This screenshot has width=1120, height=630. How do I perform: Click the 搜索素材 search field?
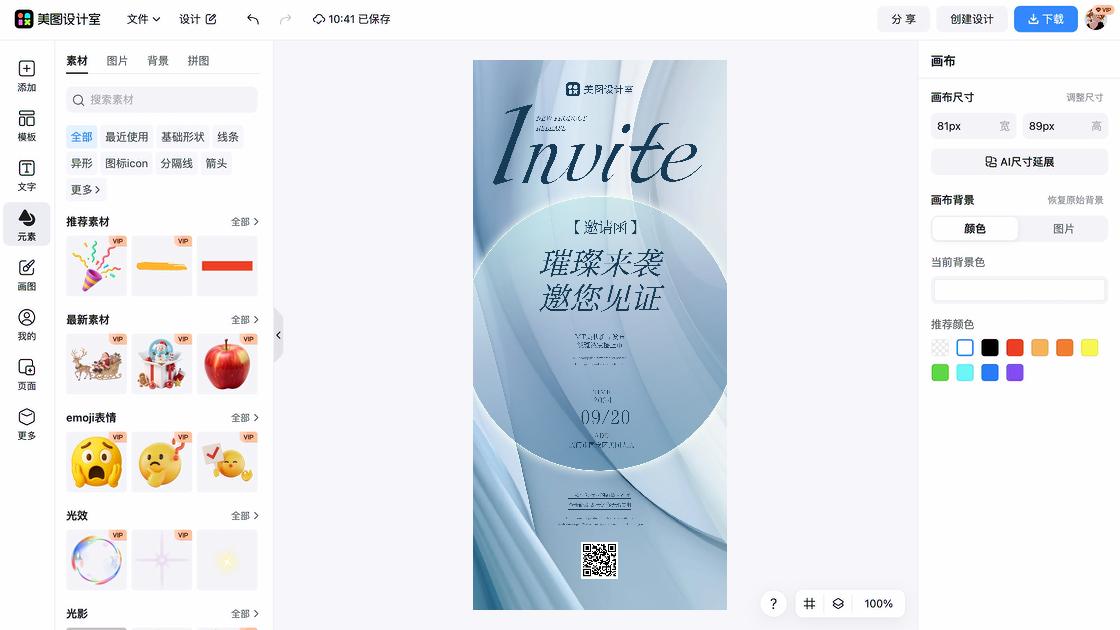[161, 100]
